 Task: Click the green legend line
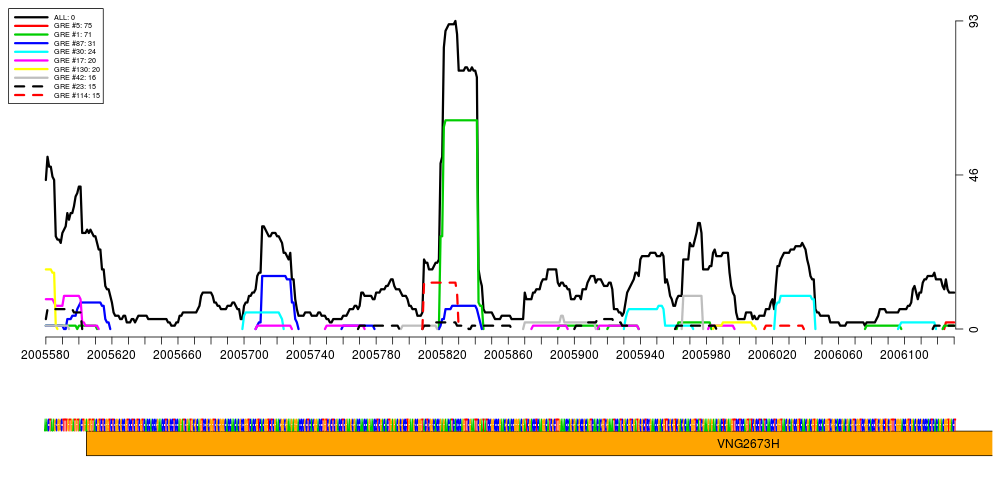tap(31, 34)
